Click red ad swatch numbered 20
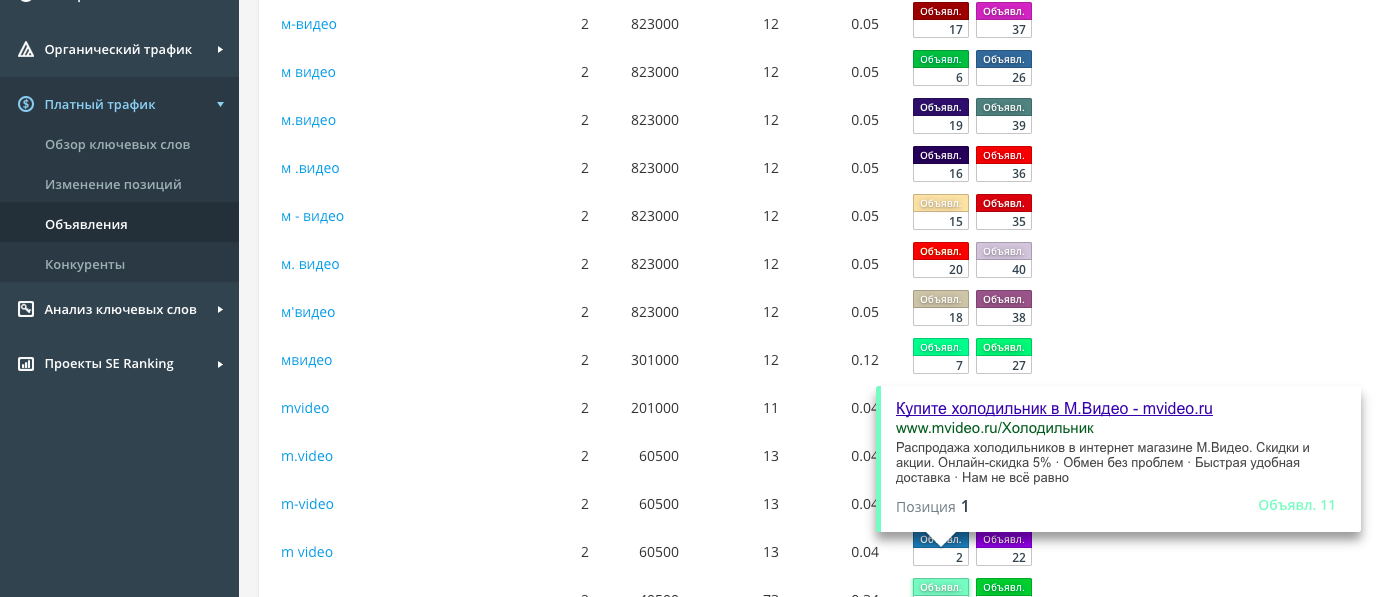Screen dimensions: 1378x597 tap(941, 260)
